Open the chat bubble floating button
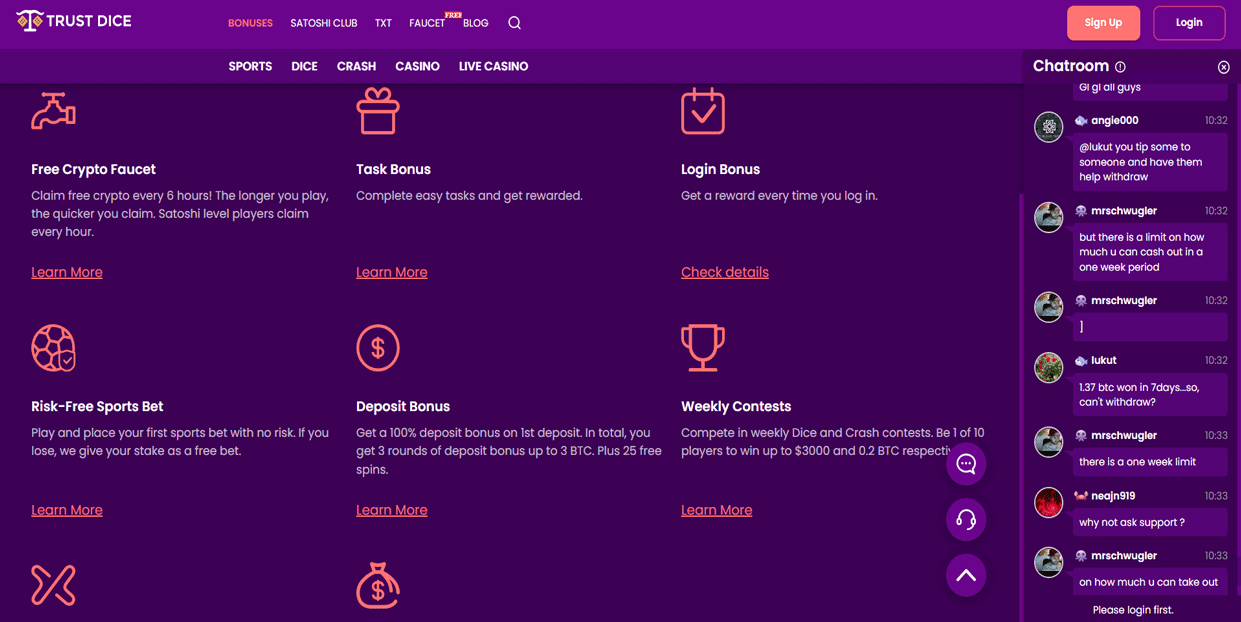1241x622 pixels. (x=966, y=464)
